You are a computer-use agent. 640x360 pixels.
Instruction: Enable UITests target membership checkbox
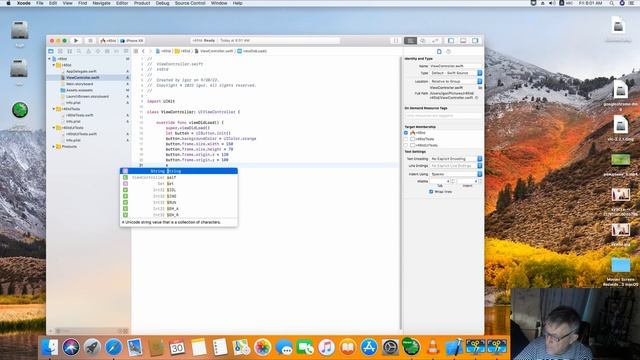coord(406,145)
